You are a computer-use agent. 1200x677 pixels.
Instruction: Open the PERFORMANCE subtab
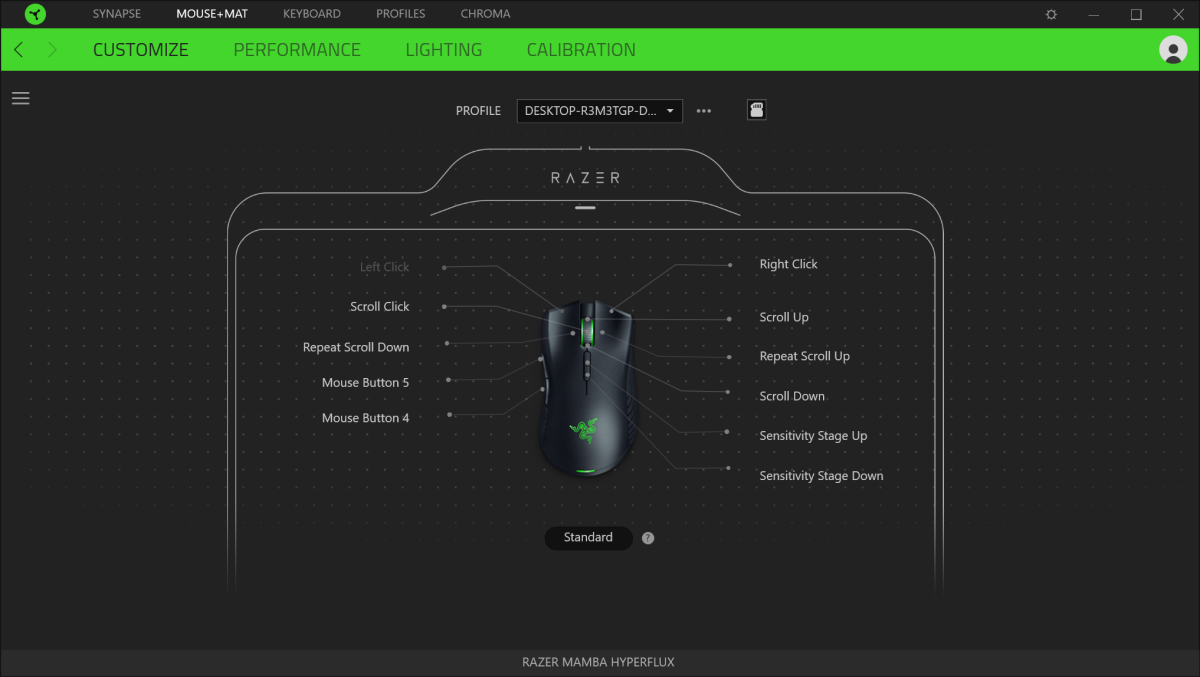point(297,50)
